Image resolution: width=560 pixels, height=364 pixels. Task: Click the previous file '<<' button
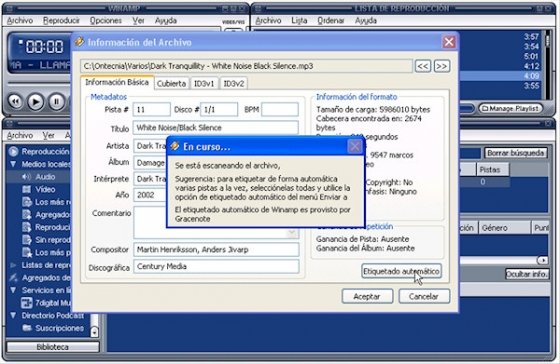point(423,66)
